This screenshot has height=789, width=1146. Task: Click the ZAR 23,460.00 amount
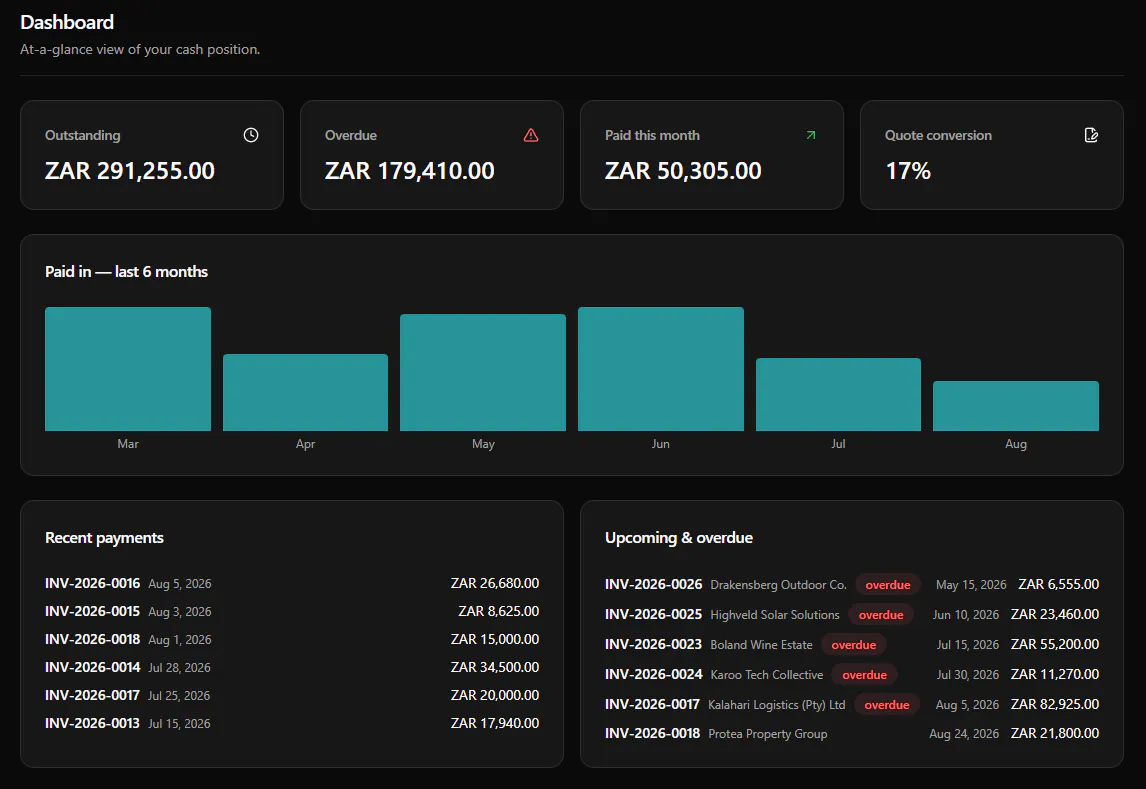click(x=1055, y=614)
